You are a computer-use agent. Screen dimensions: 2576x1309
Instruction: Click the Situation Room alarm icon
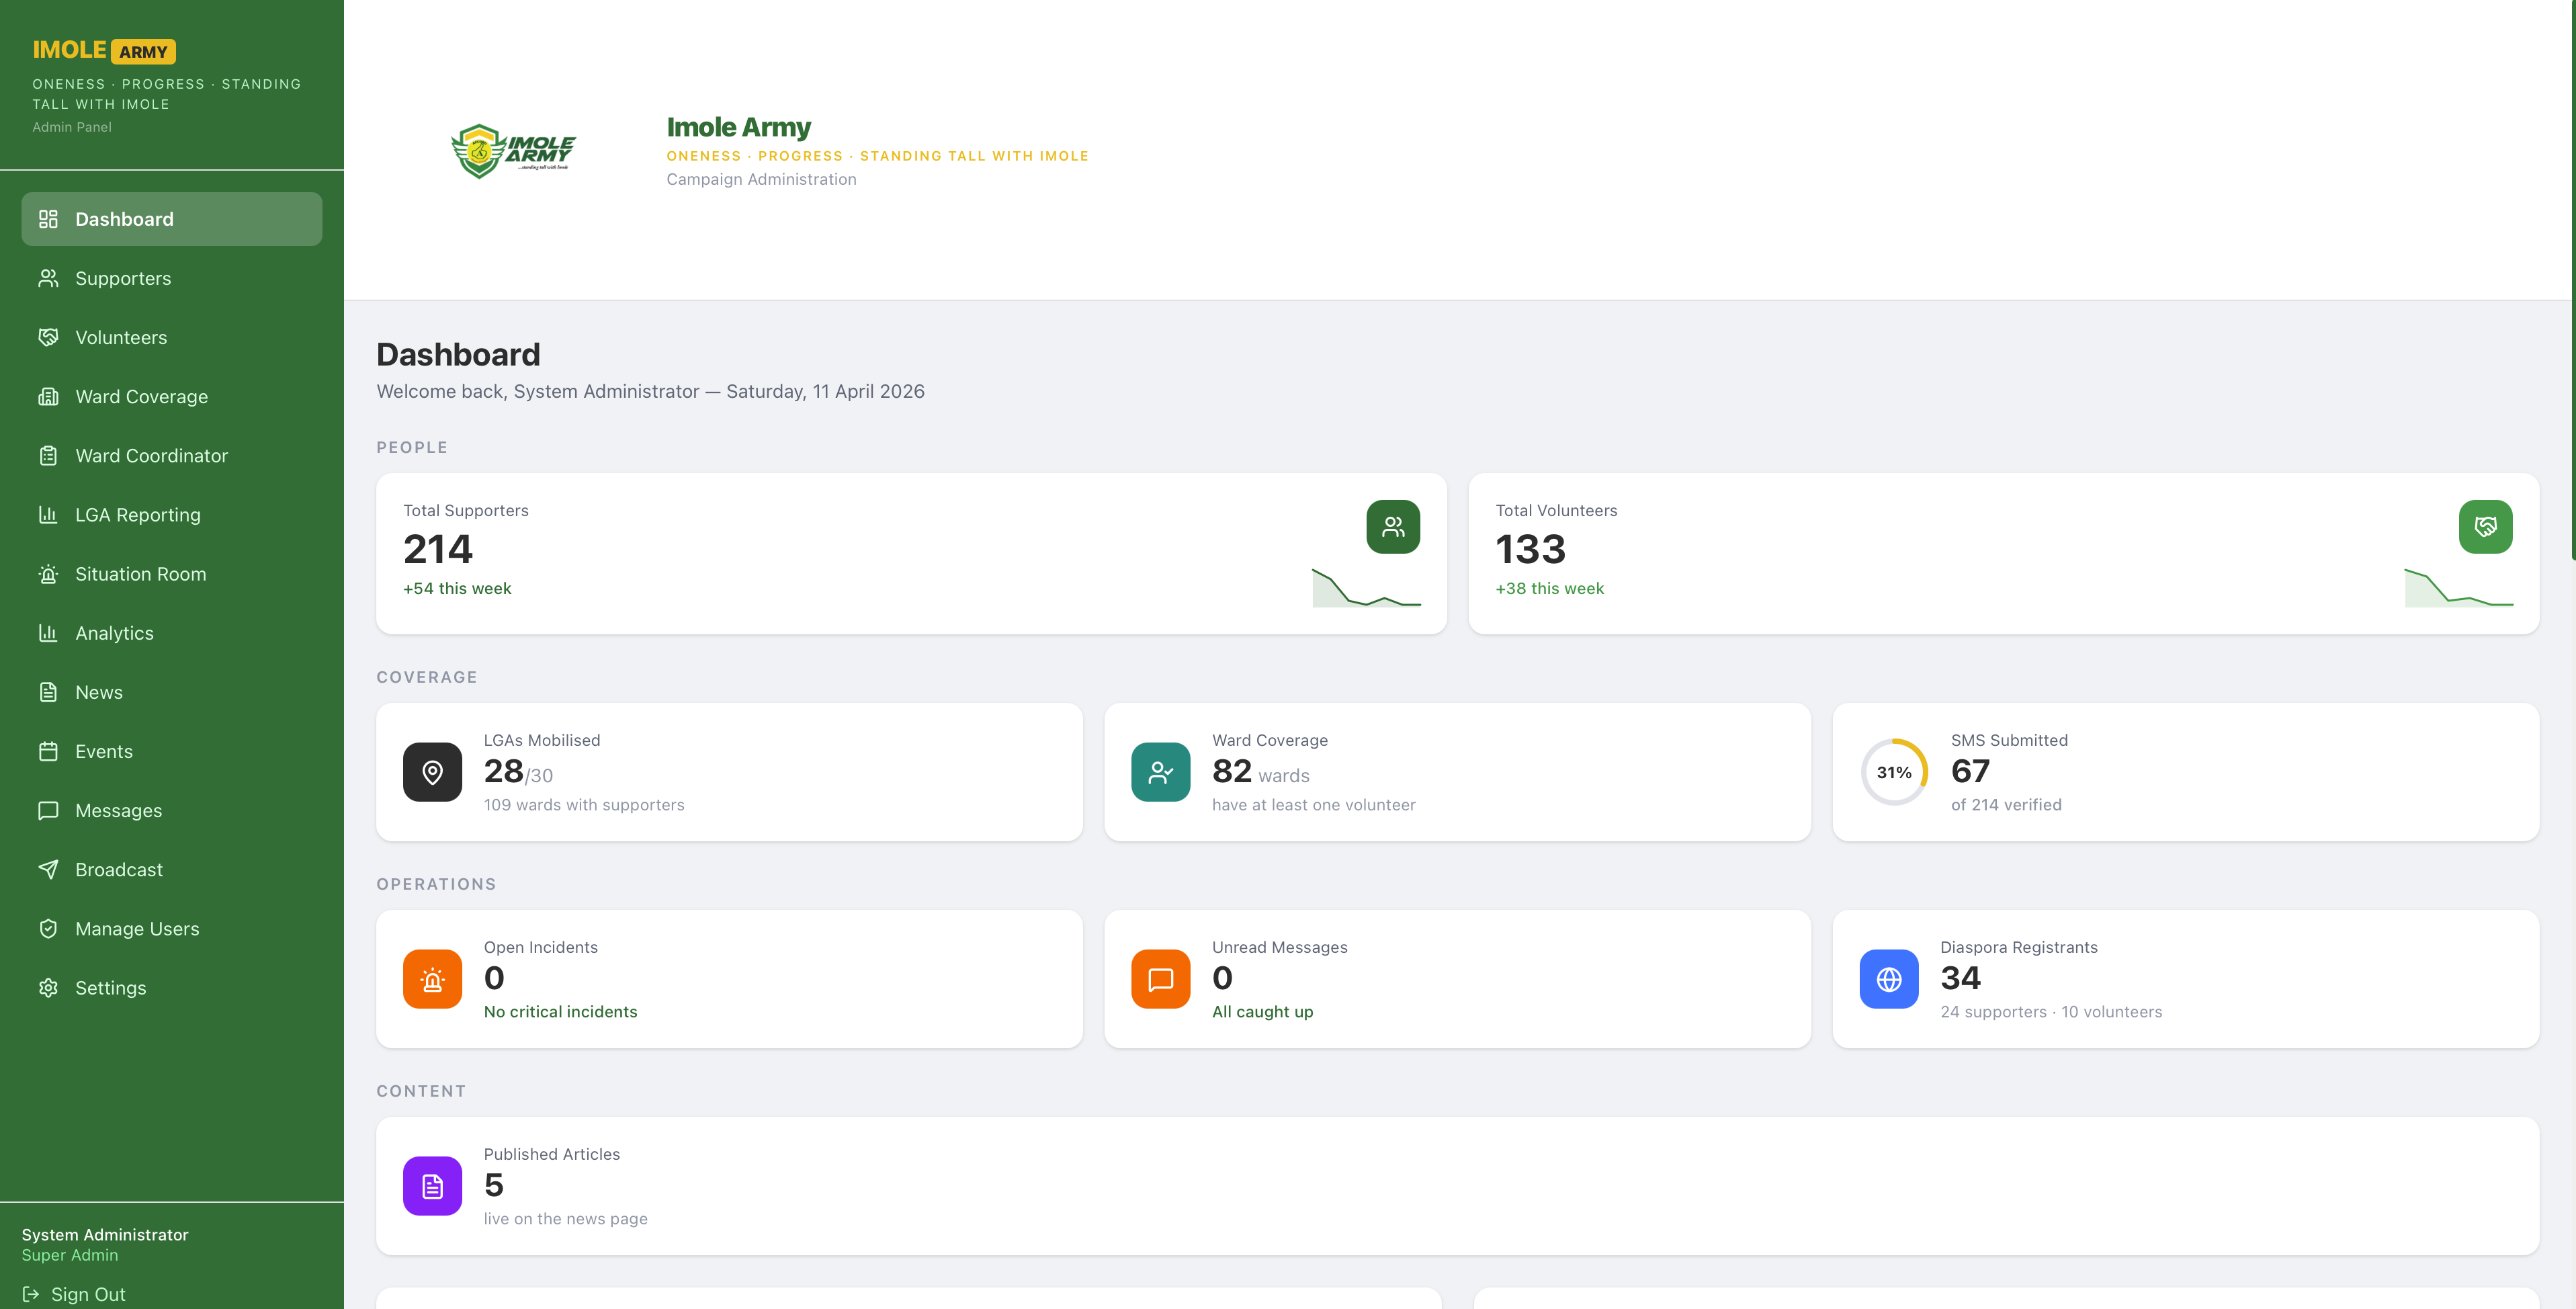pos(48,573)
